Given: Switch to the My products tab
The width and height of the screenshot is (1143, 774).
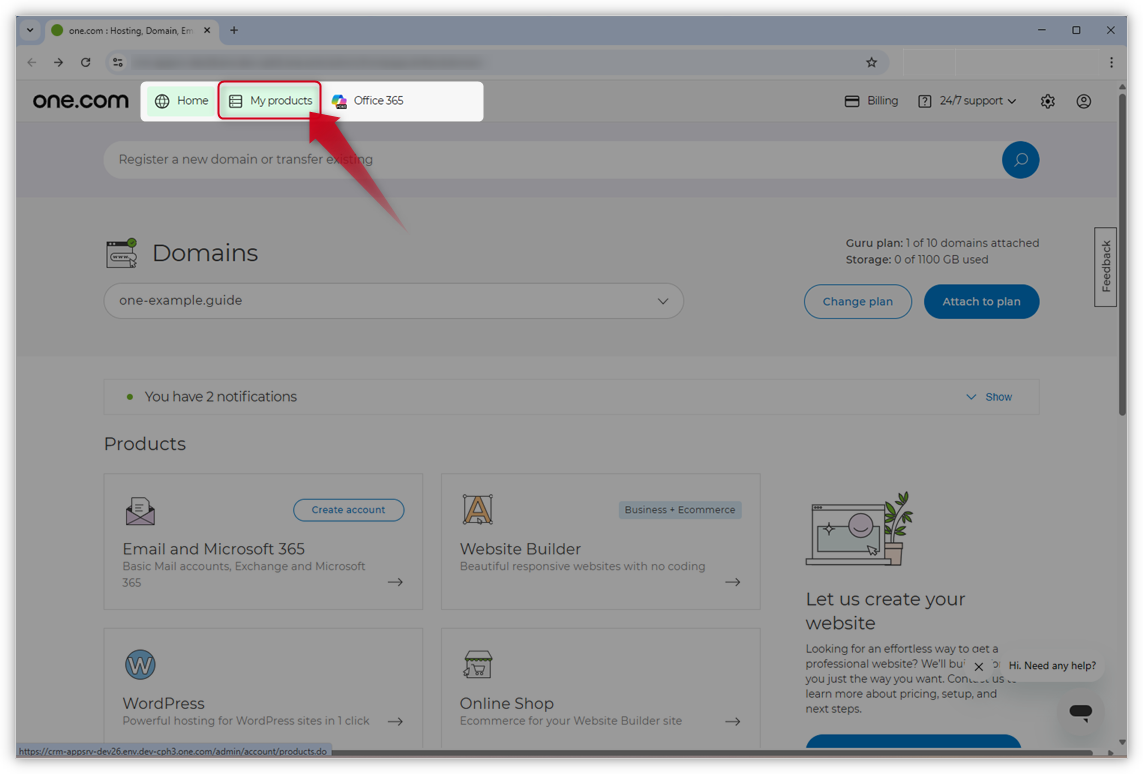Looking at the screenshot, I should 269,100.
